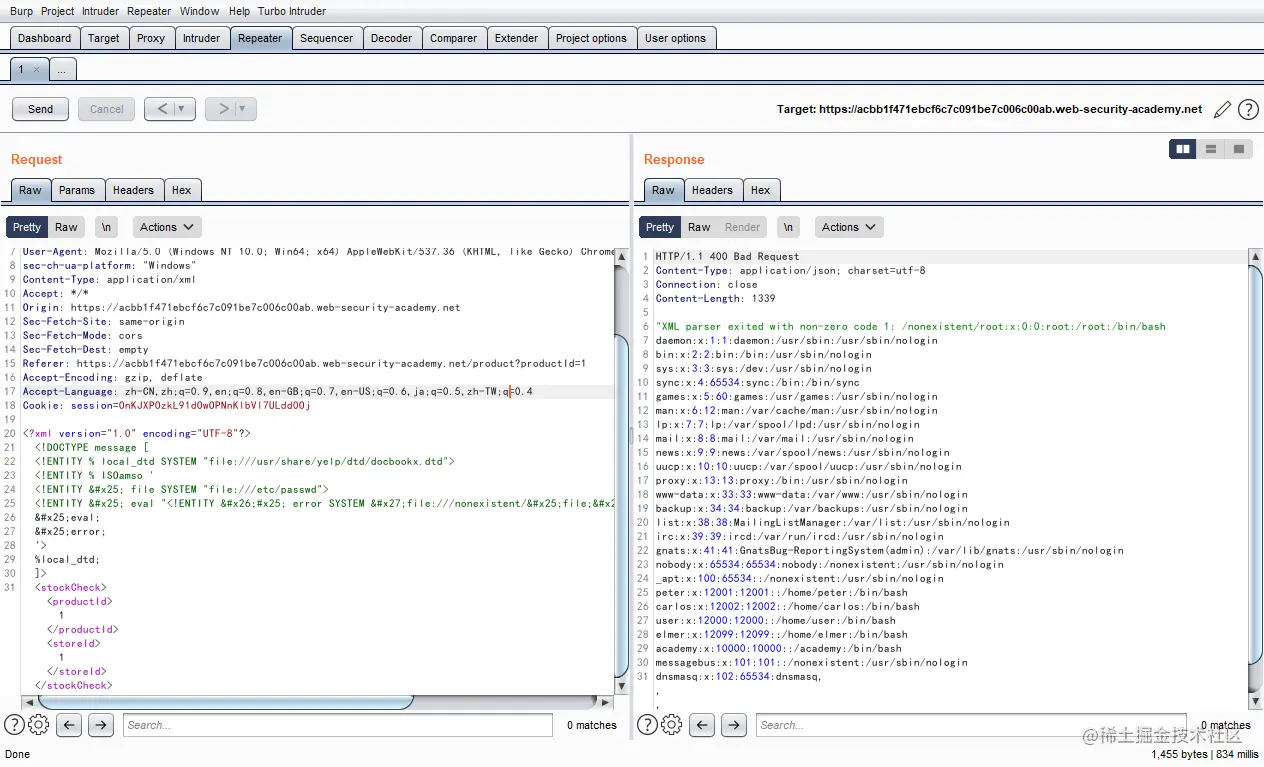Add new Repeater tab with ...
This screenshot has width=1264, height=767.
[x=61, y=69]
